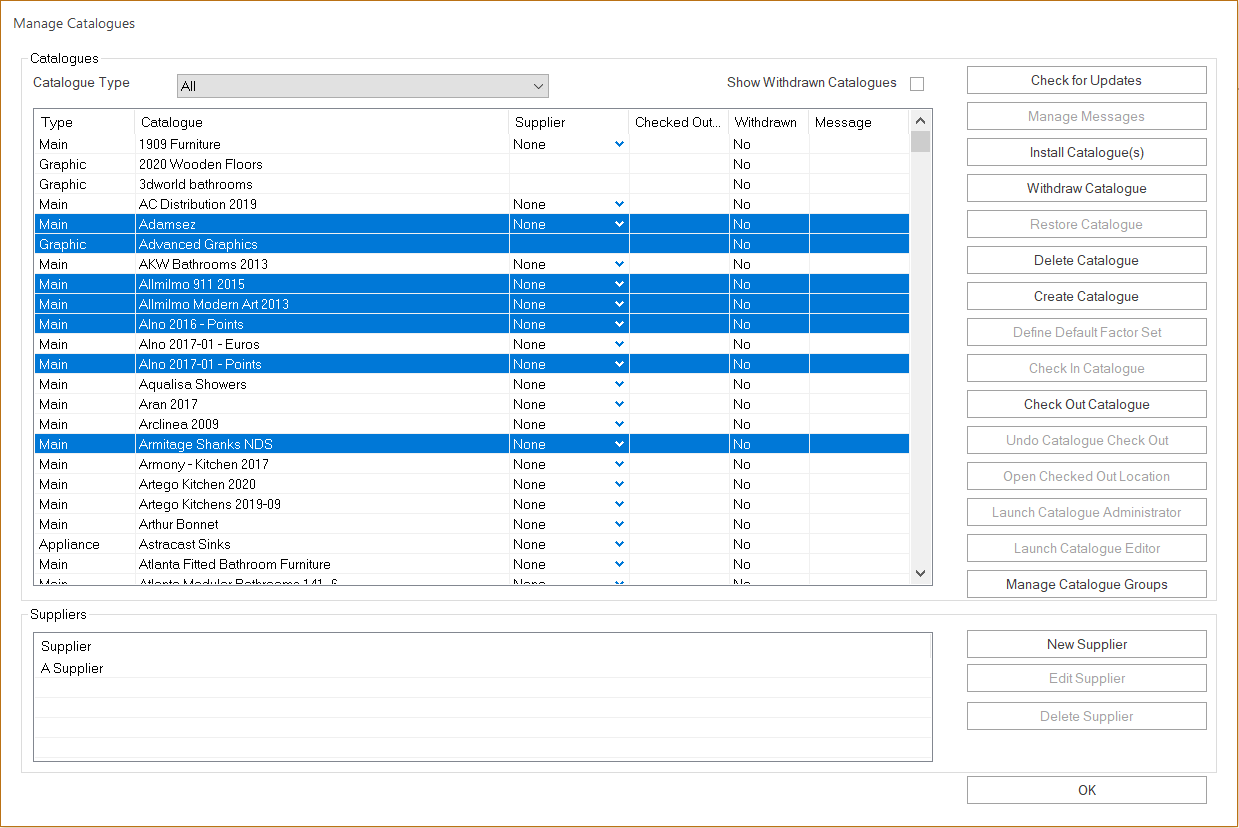The width and height of the screenshot is (1239, 828).
Task: Click the Withdraw Catalogue button
Action: tap(1086, 188)
